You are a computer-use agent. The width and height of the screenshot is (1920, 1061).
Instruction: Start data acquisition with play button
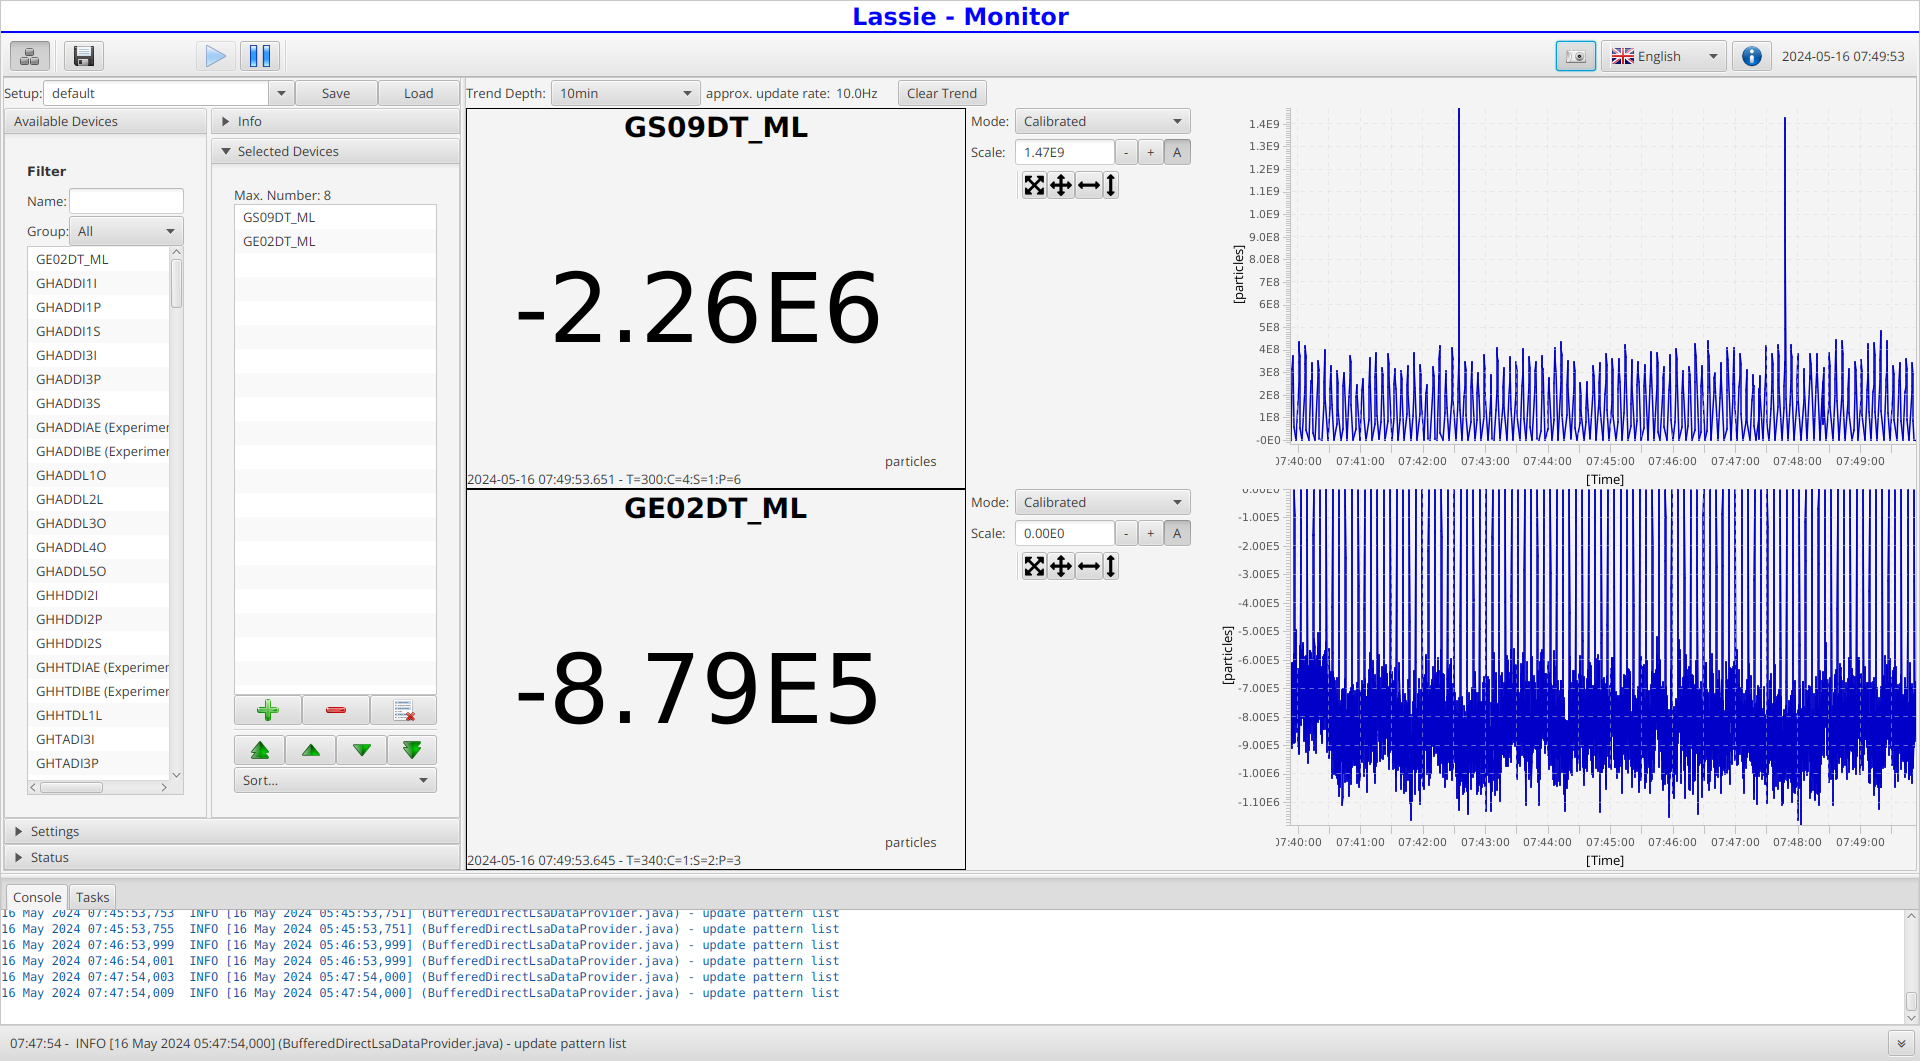215,56
